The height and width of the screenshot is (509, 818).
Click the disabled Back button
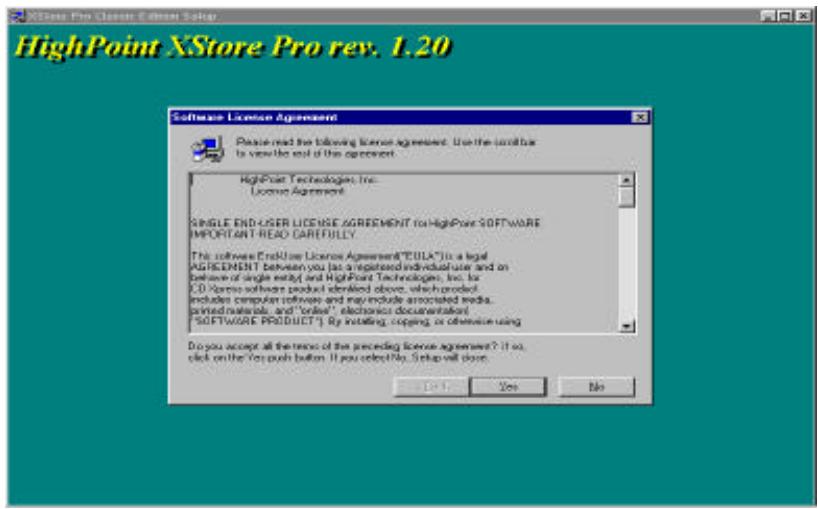pyautogui.click(x=431, y=387)
